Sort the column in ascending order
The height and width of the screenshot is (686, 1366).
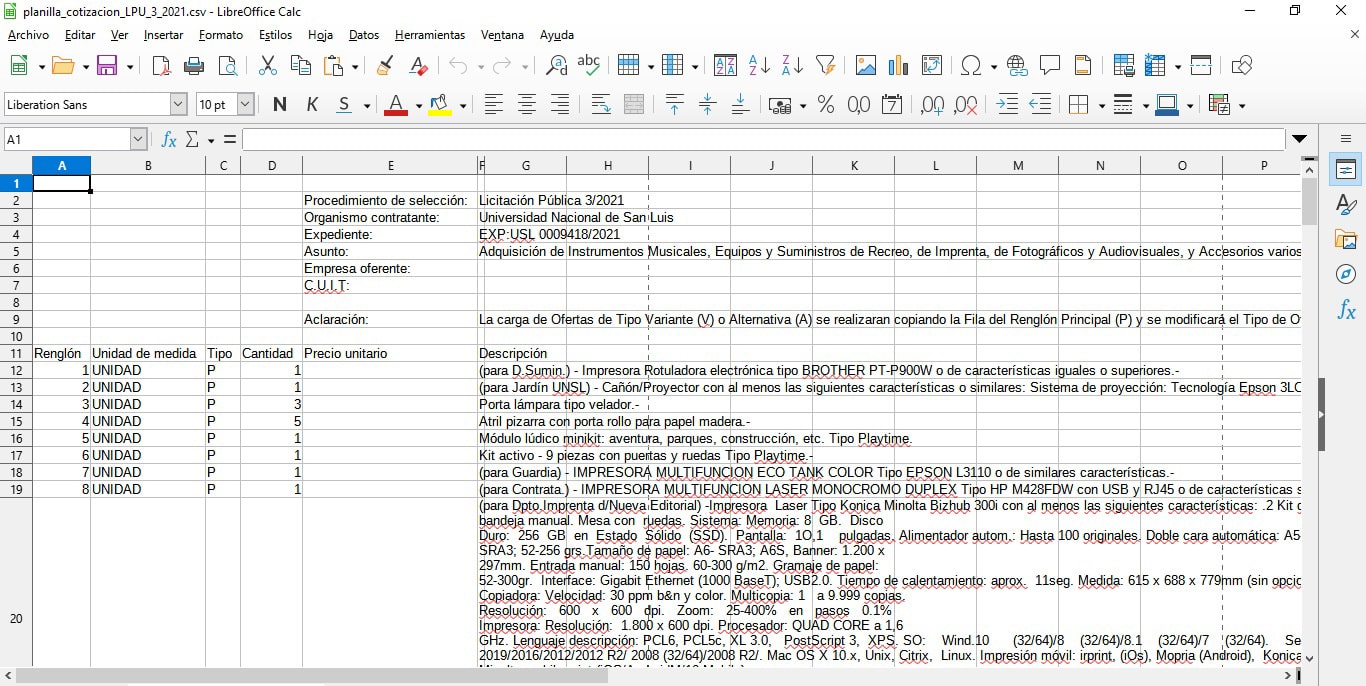(x=759, y=66)
